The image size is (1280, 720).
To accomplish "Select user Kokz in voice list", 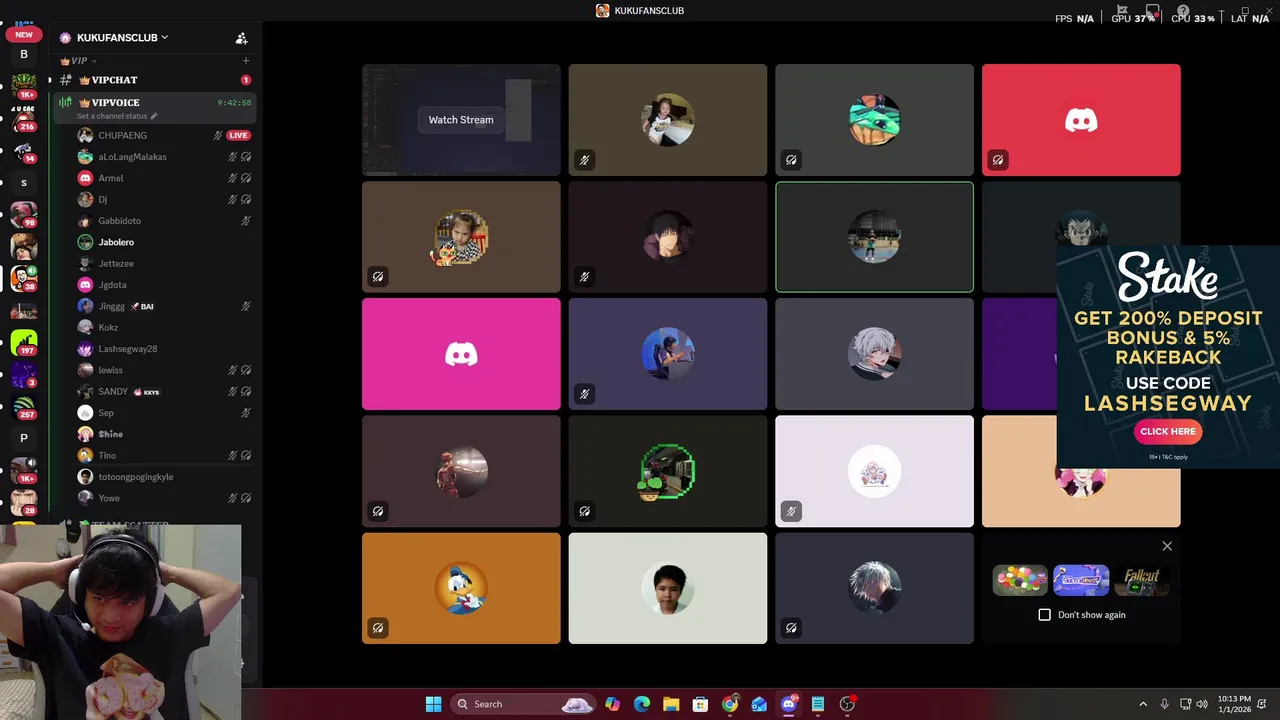I will click(x=164, y=327).
